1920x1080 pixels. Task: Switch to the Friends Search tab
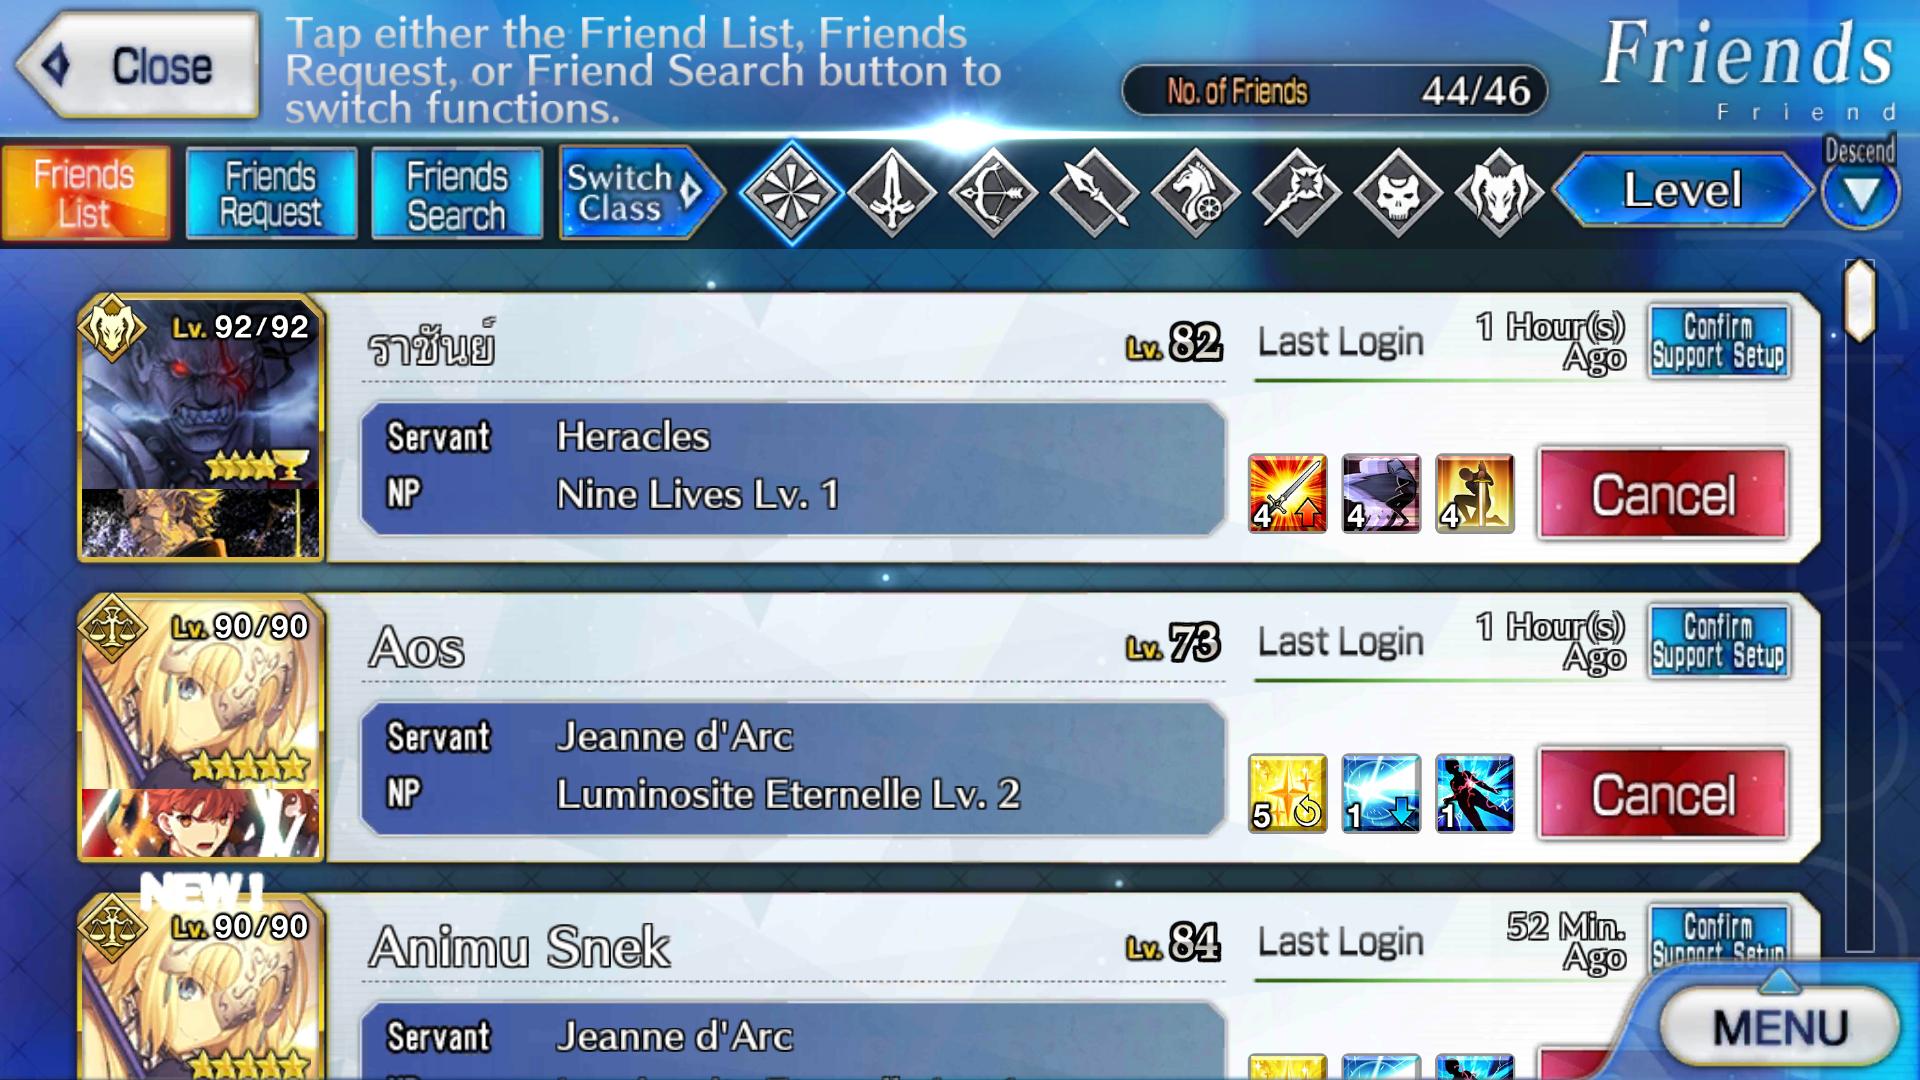pyautogui.click(x=457, y=193)
